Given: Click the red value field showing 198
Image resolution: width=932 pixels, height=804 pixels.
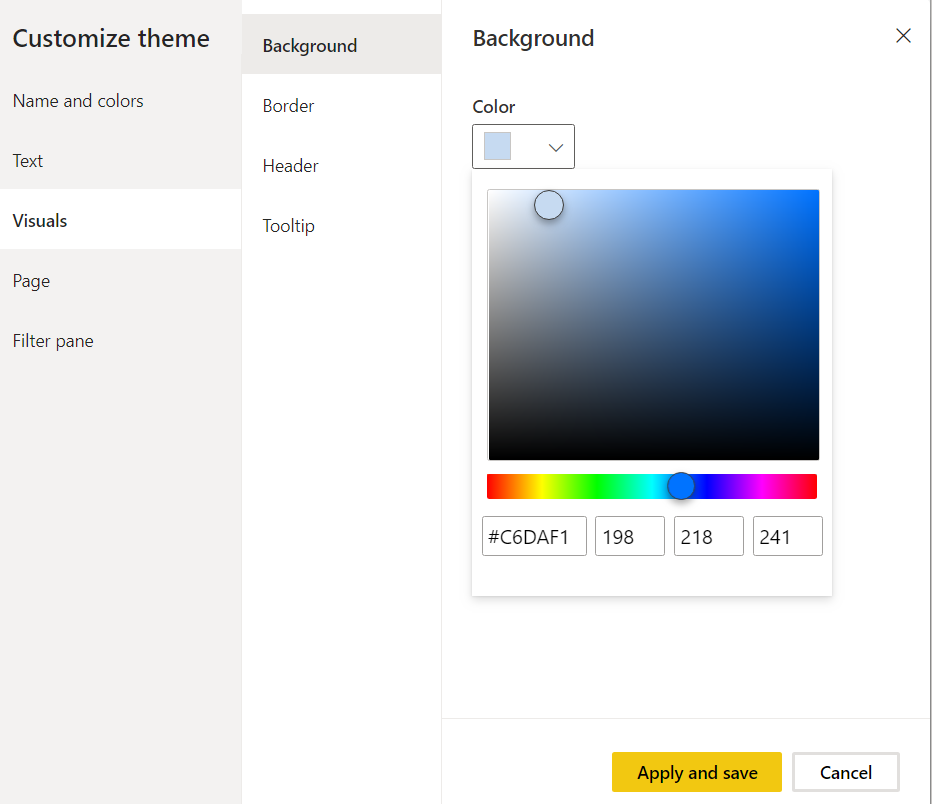Looking at the screenshot, I should click(x=630, y=537).
